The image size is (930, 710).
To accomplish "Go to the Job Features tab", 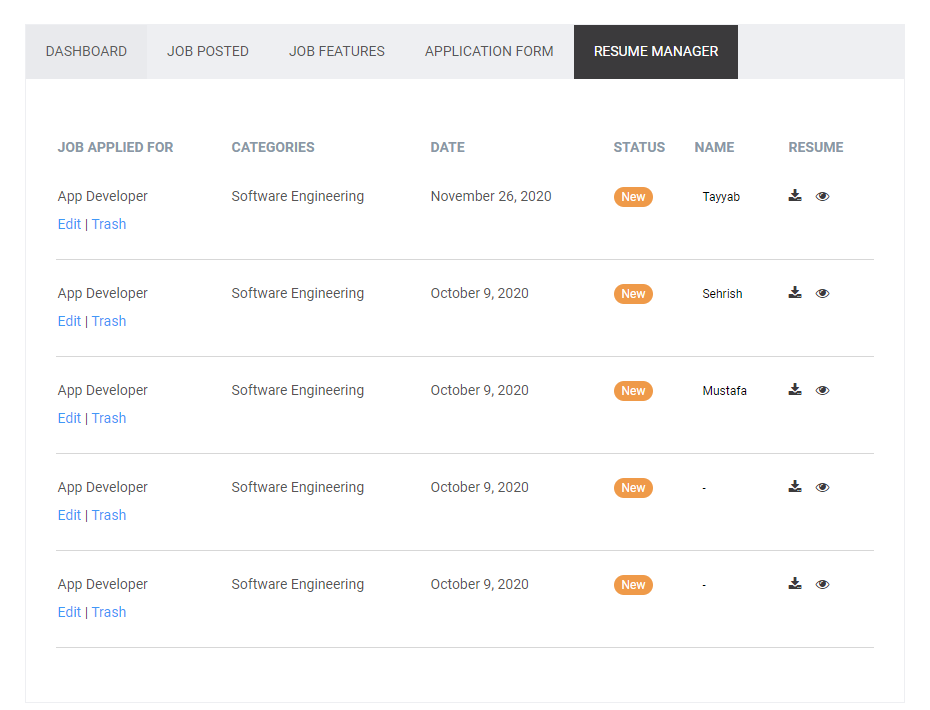I will [337, 51].
